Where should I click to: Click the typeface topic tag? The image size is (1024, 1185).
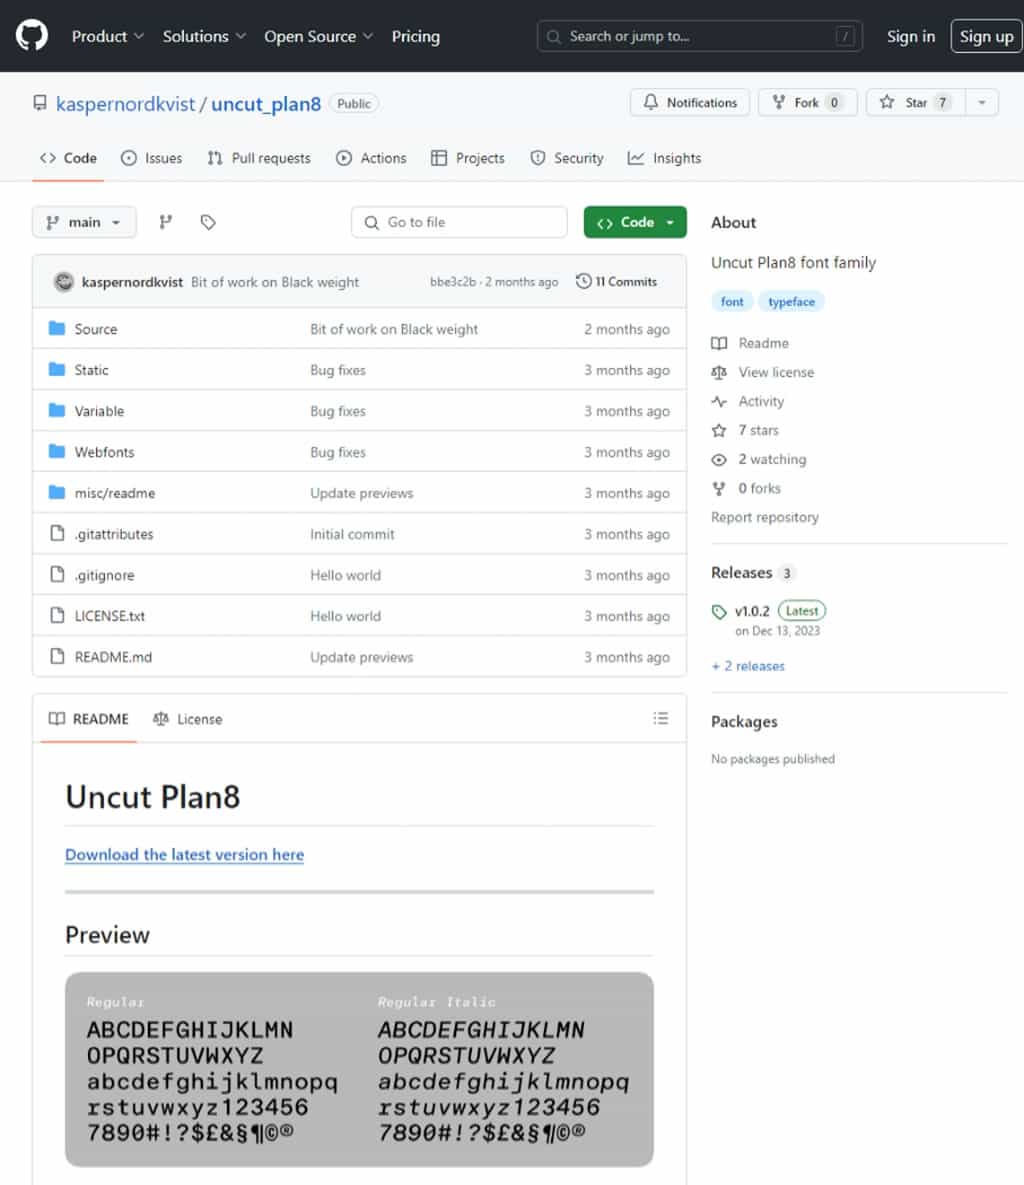(x=791, y=302)
